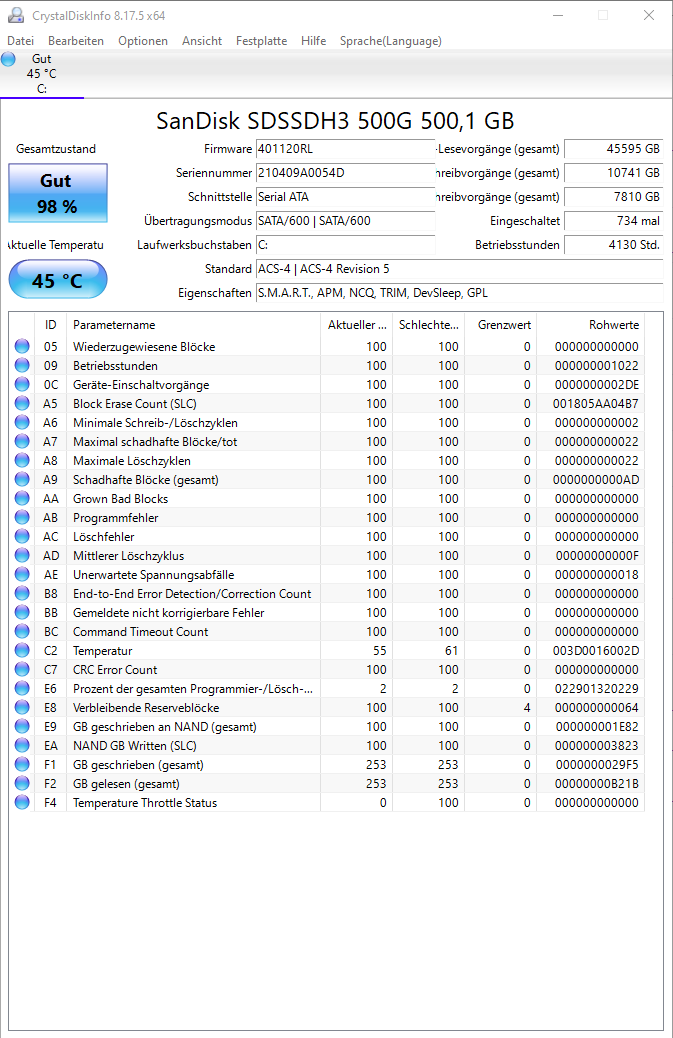Click status orb for Maximale Löschzyklen row
Image resolution: width=673 pixels, height=1038 pixels.
click(x=22, y=461)
